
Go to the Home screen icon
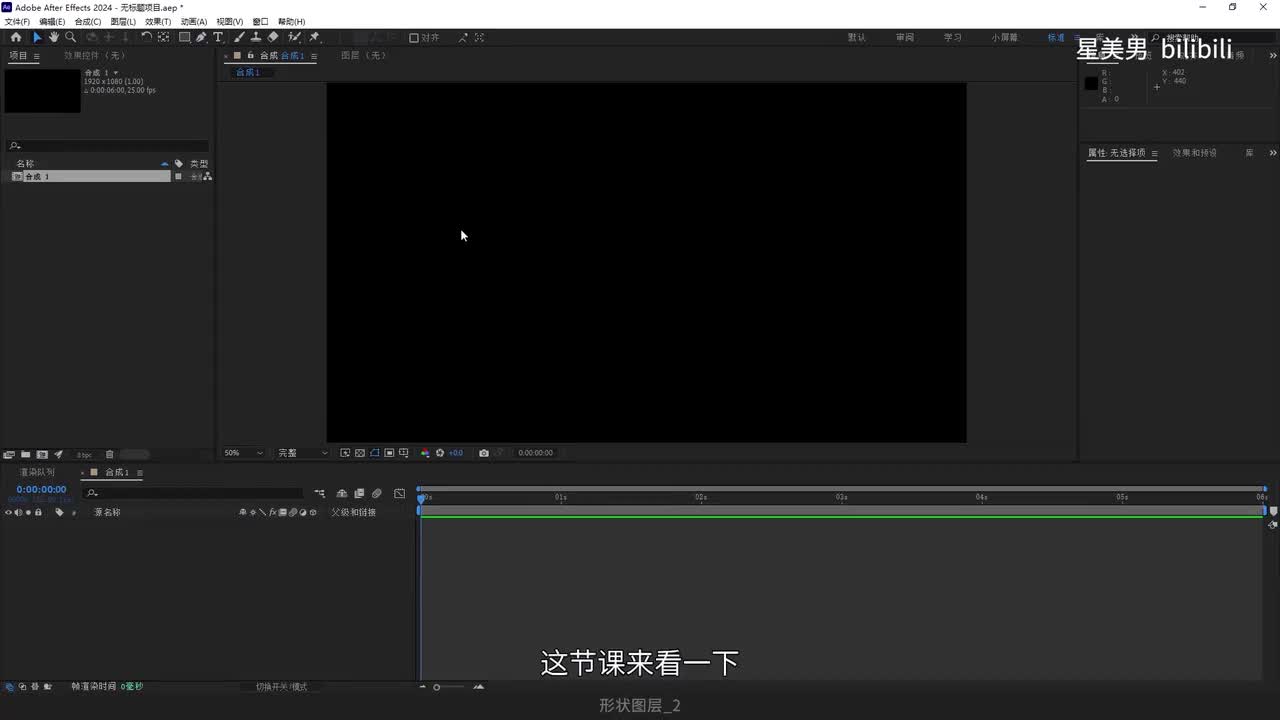click(15, 37)
